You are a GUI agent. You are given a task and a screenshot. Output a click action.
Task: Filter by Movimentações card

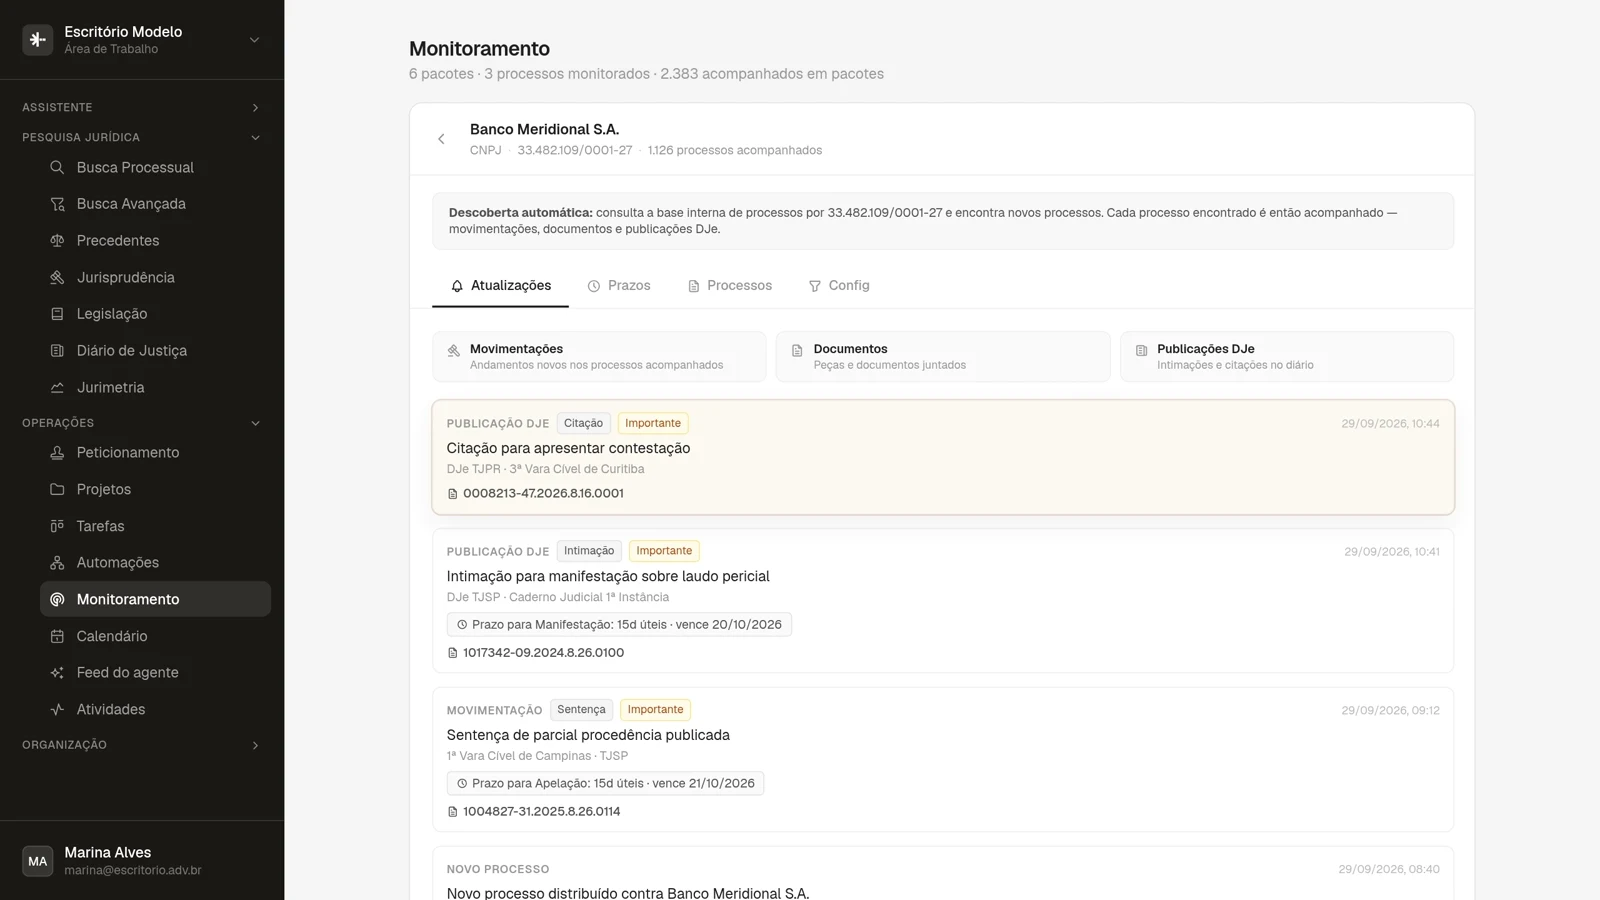[599, 357]
